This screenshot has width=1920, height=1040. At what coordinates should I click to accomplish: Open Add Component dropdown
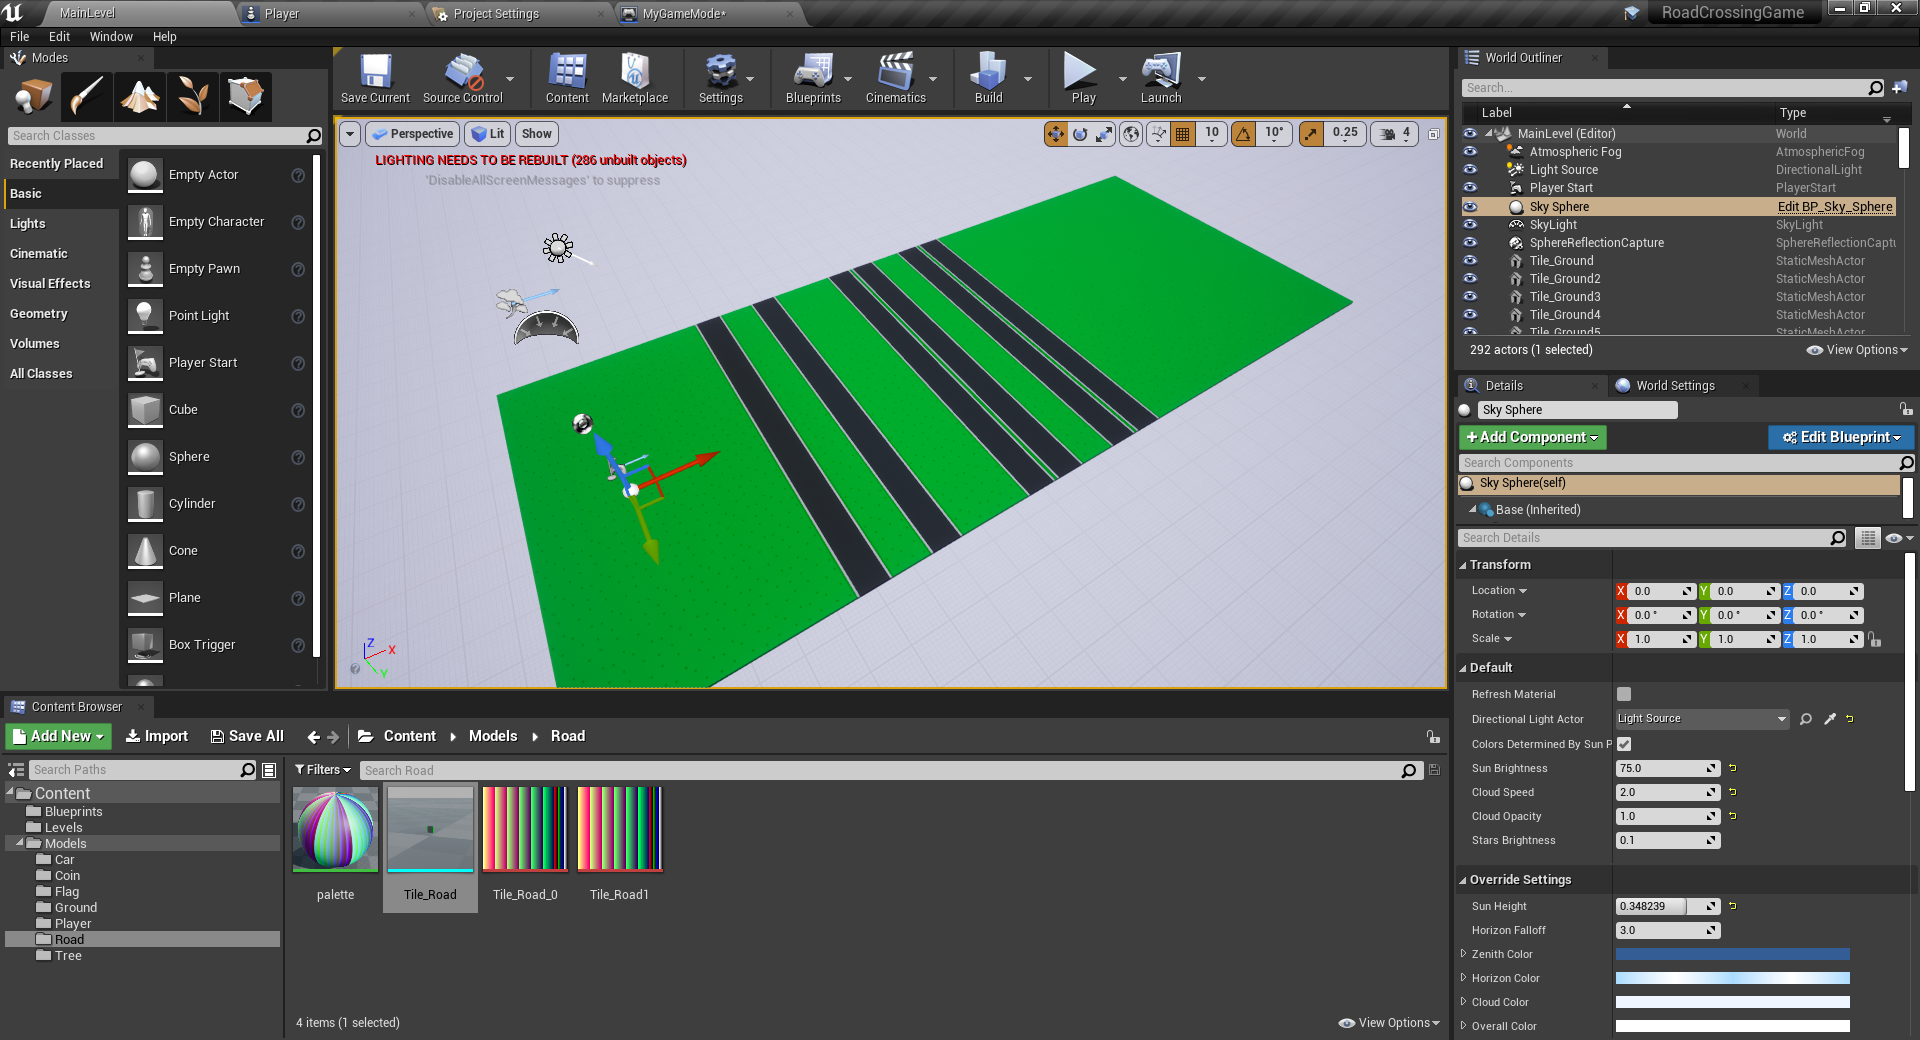(1532, 437)
